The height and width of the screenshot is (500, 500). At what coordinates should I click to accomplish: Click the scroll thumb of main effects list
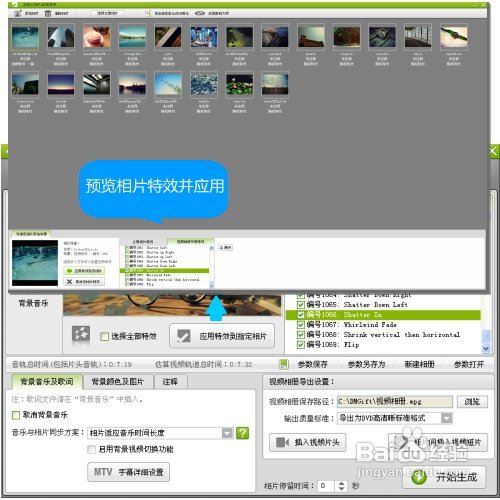[x=486, y=336]
